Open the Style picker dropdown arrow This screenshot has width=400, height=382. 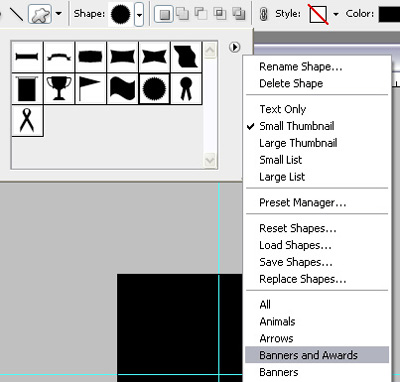click(x=336, y=14)
